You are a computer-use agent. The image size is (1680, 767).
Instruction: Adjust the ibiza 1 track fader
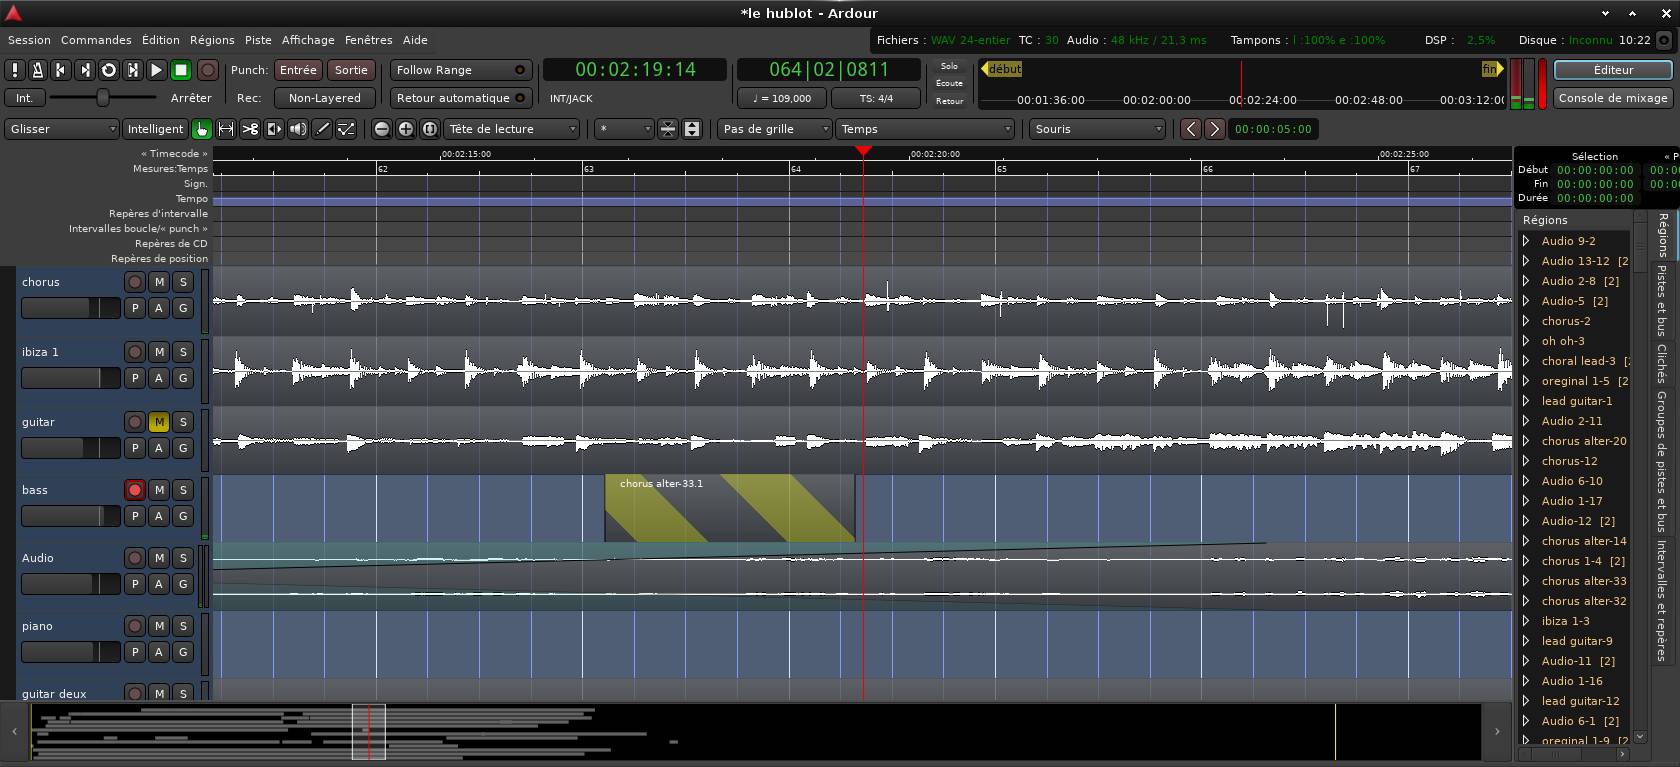pyautogui.click(x=70, y=378)
